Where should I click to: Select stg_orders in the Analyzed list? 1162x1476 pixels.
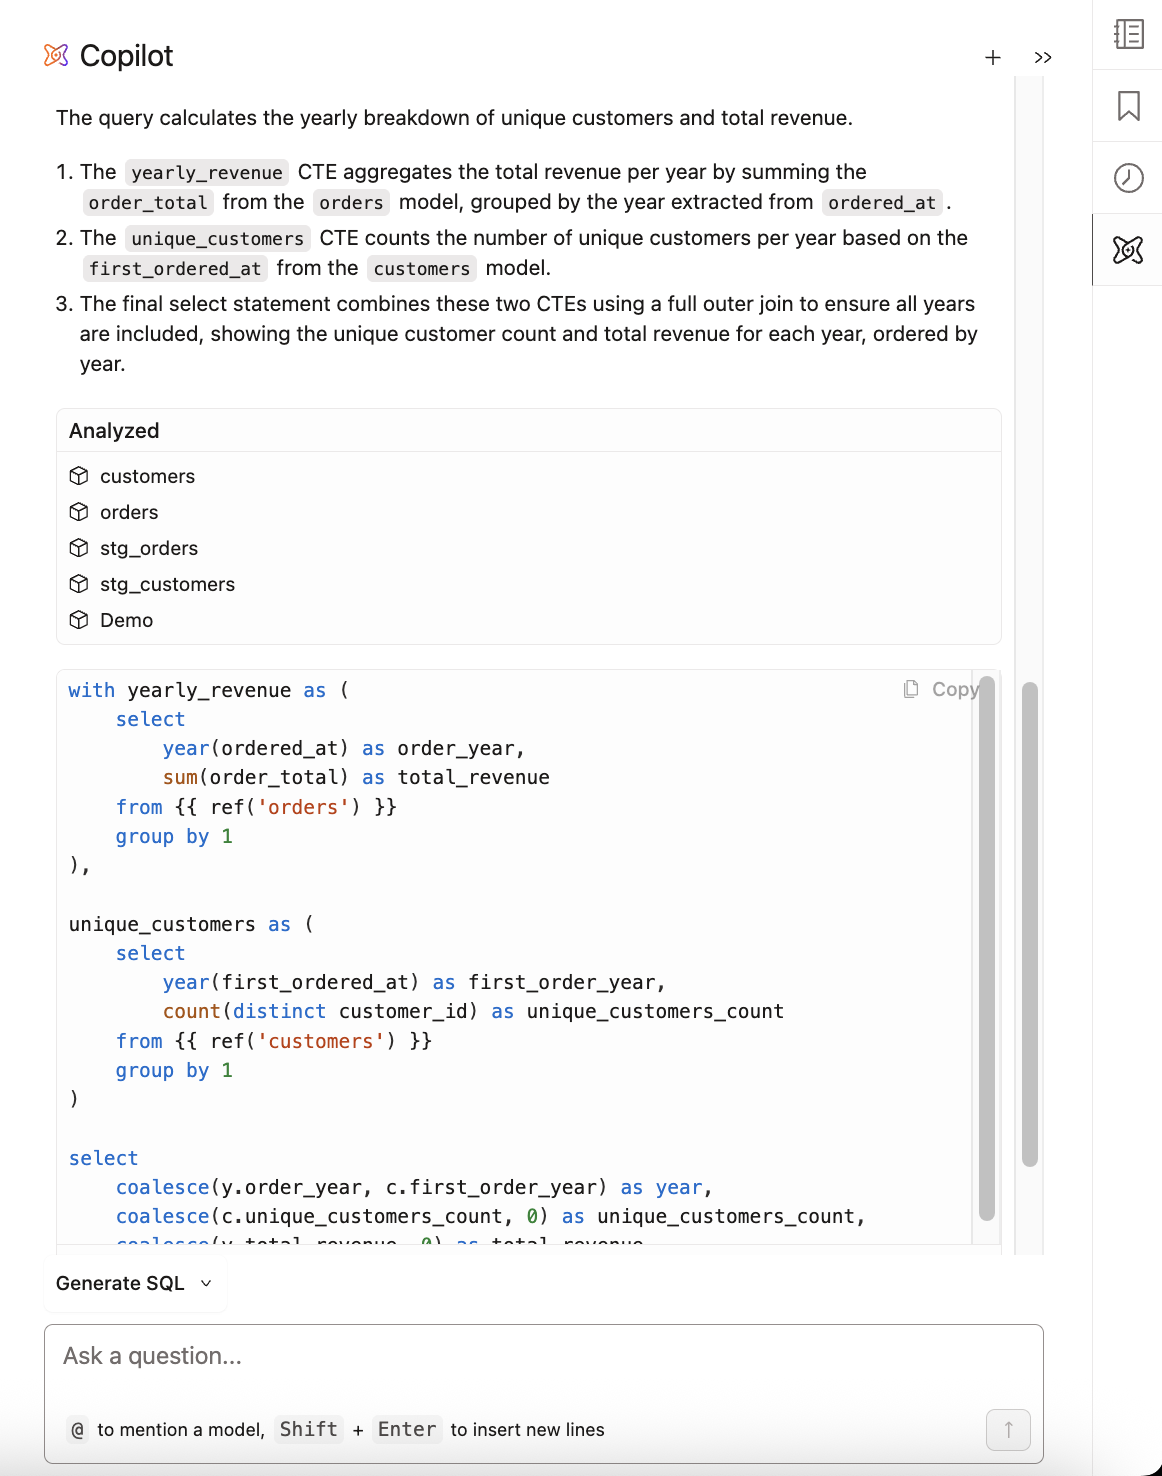[x=149, y=548]
